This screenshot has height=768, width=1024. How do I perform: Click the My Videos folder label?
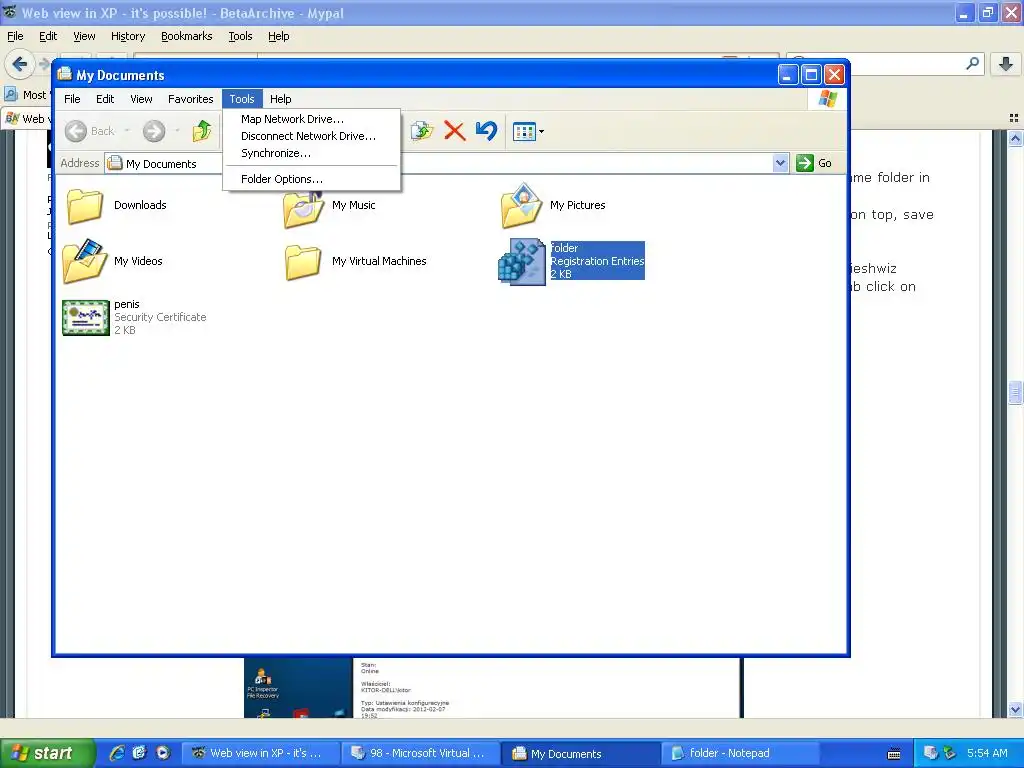(138, 261)
